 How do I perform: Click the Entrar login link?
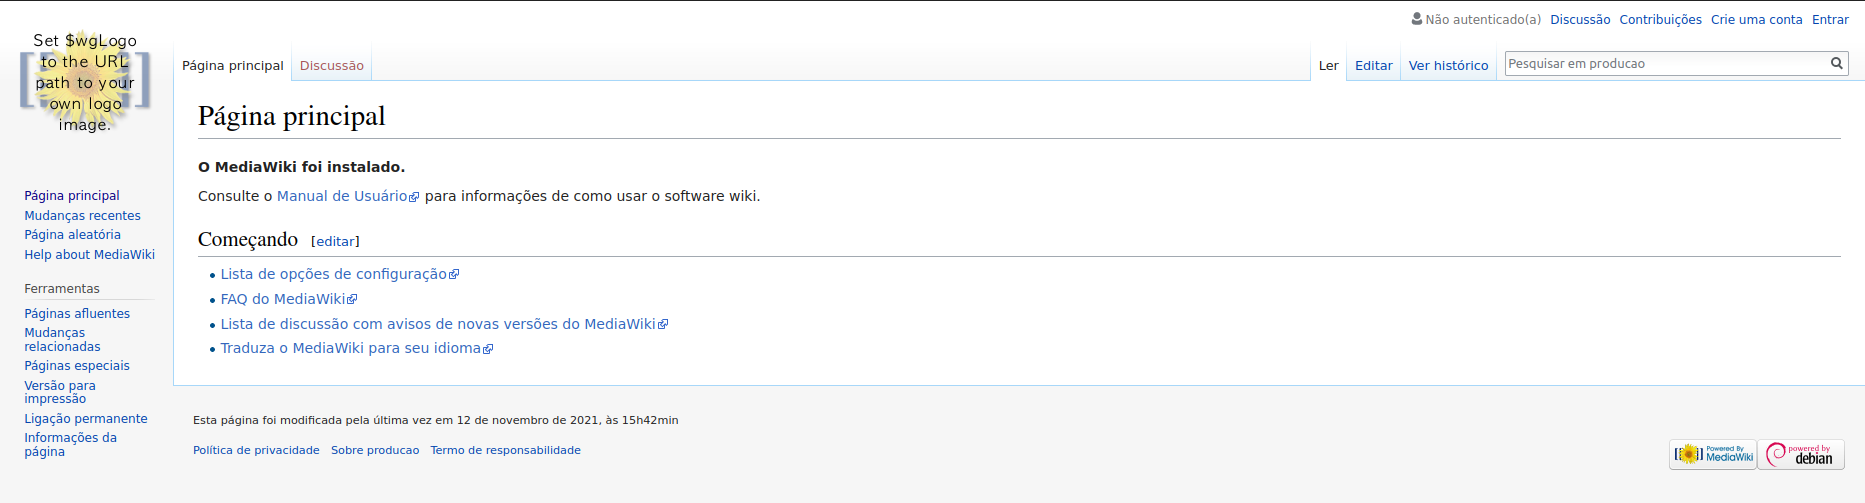1830,19
